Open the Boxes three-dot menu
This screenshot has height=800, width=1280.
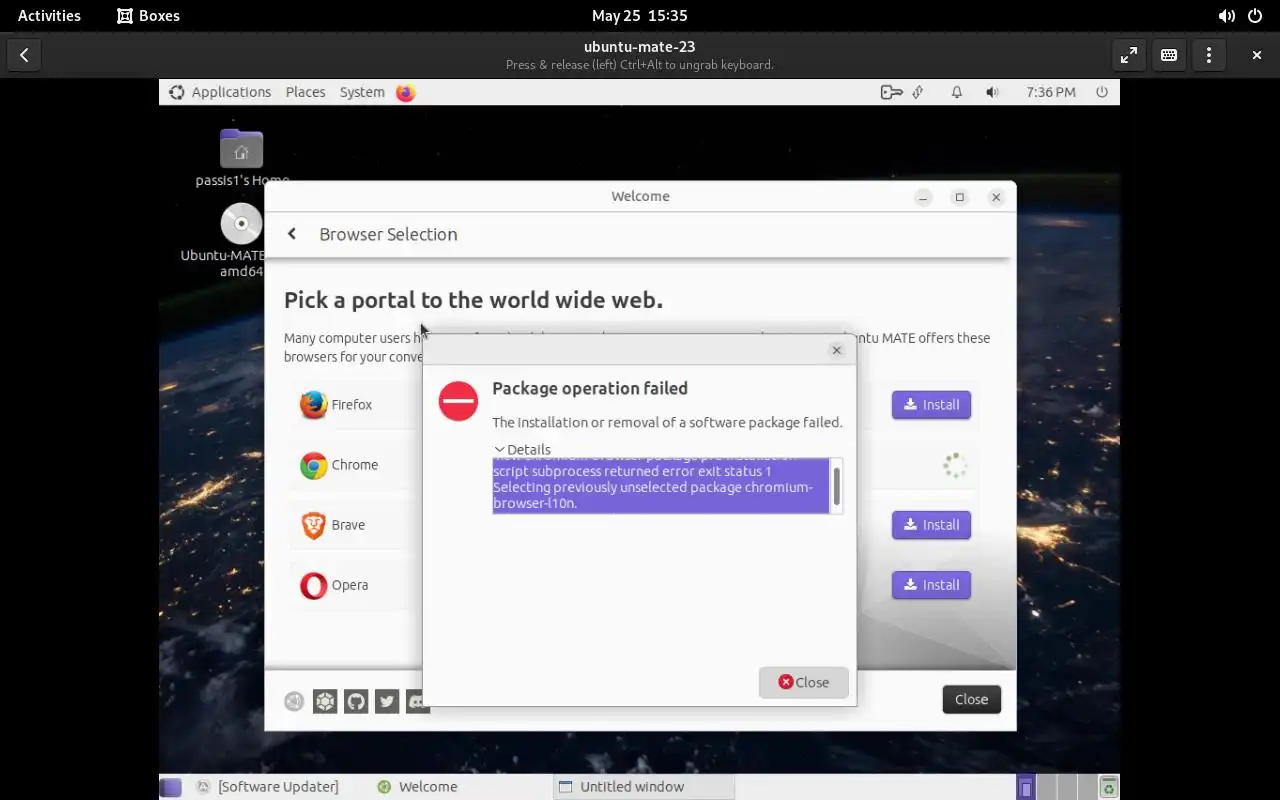click(1209, 55)
